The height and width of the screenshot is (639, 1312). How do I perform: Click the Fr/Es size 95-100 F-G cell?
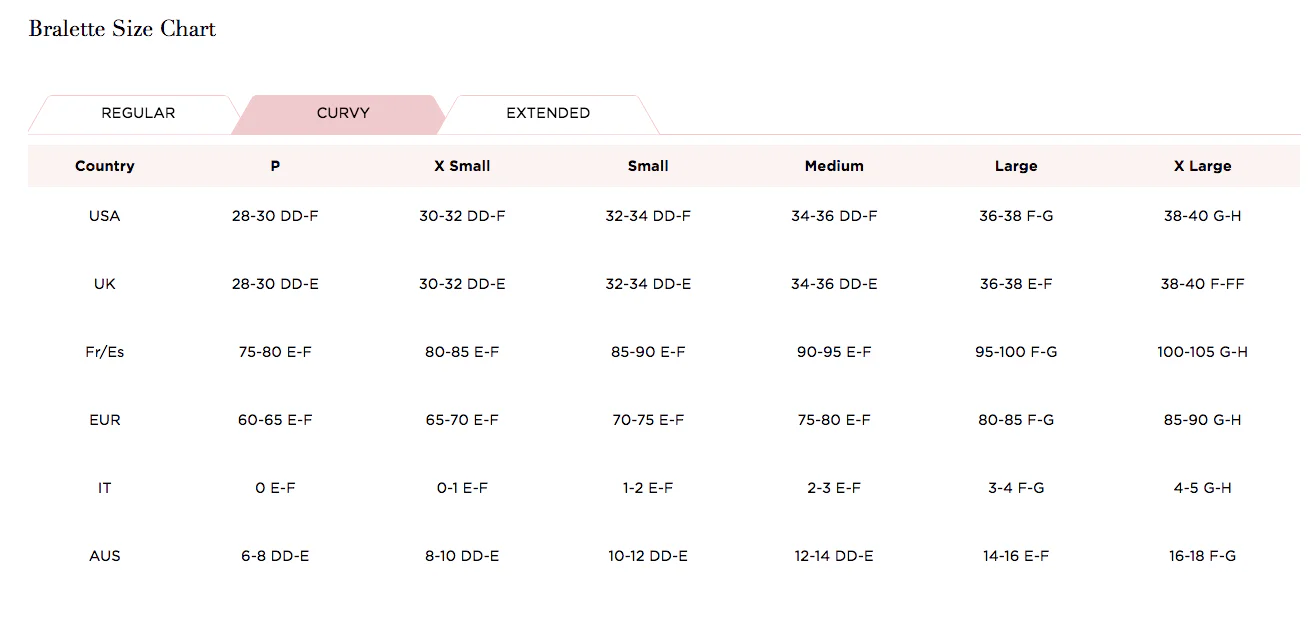pyautogui.click(x=1016, y=352)
